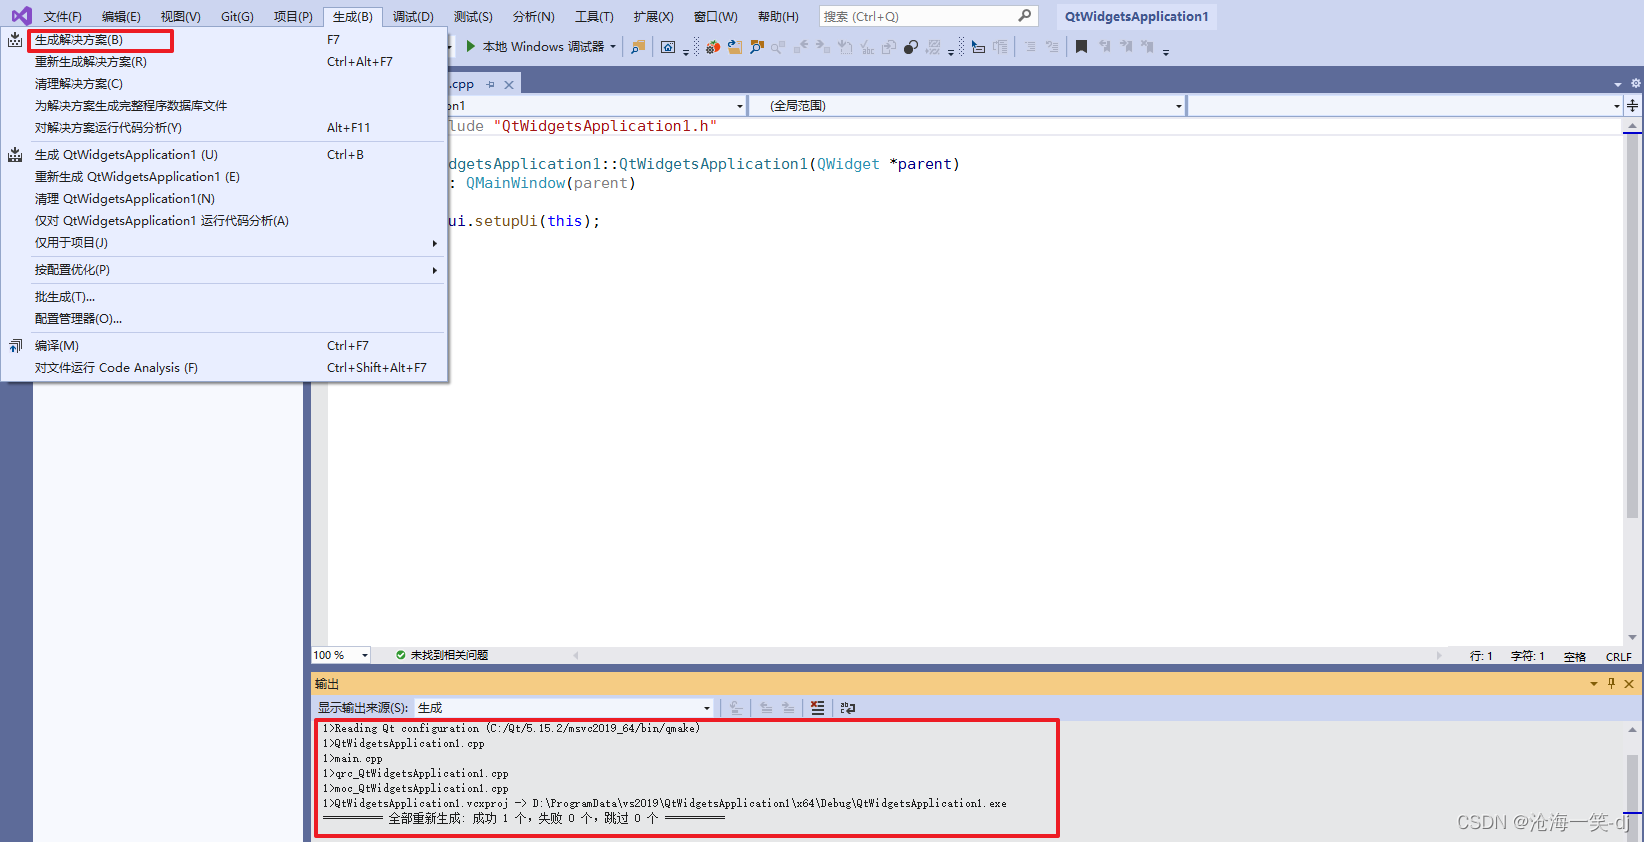Screen dimensions: 1644x842
Task: Split the editor window with plus icon
Action: point(1633,105)
